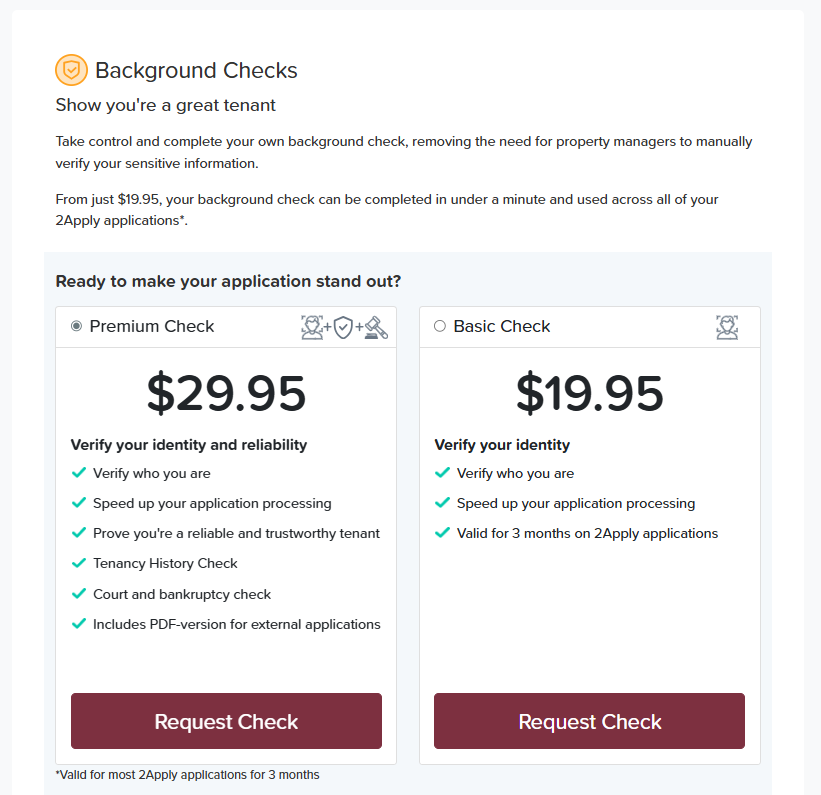This screenshot has height=795, width=821.
Task: Select the Premium Check radio button
Action: pyautogui.click(x=75, y=325)
